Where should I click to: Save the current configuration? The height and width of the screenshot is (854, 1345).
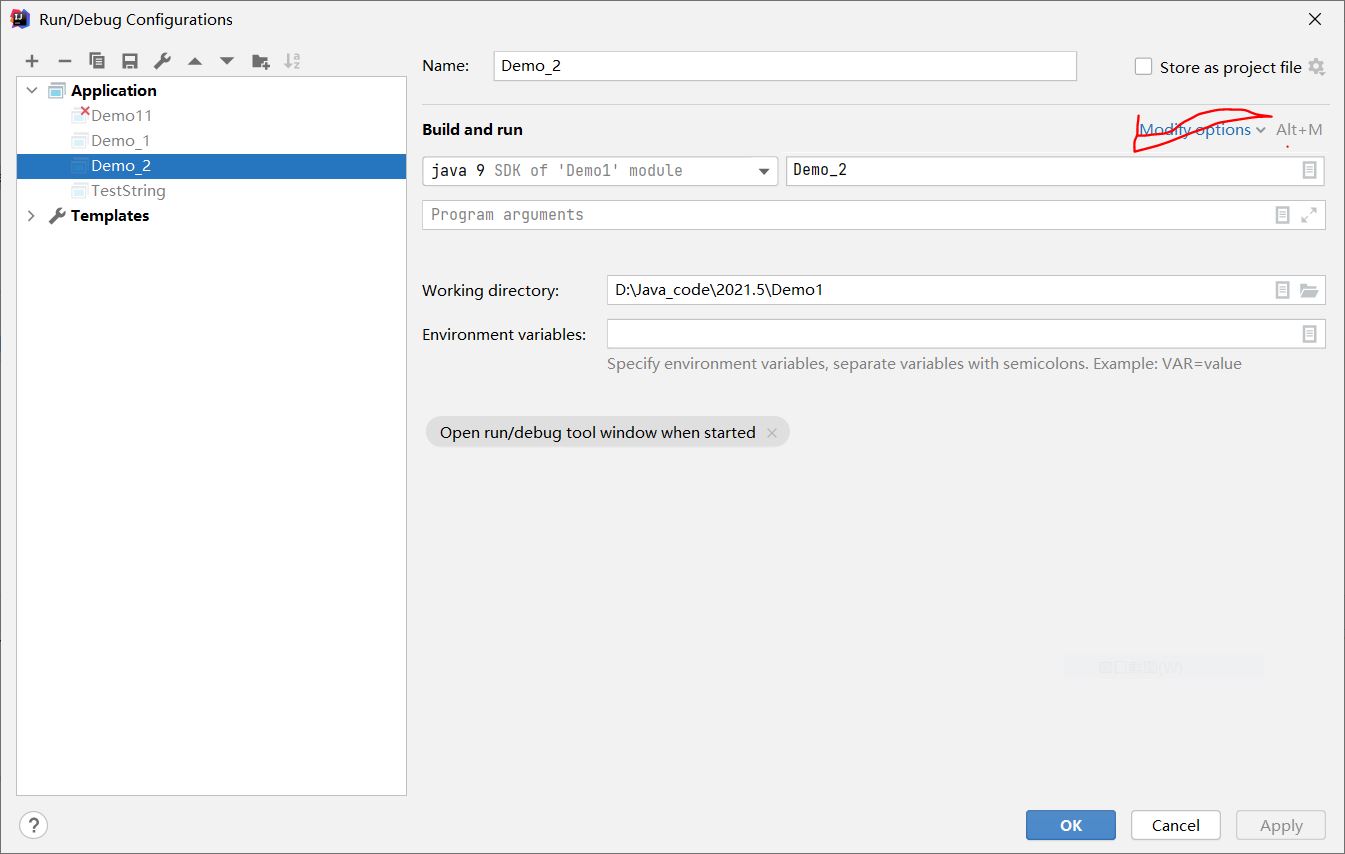click(x=129, y=60)
